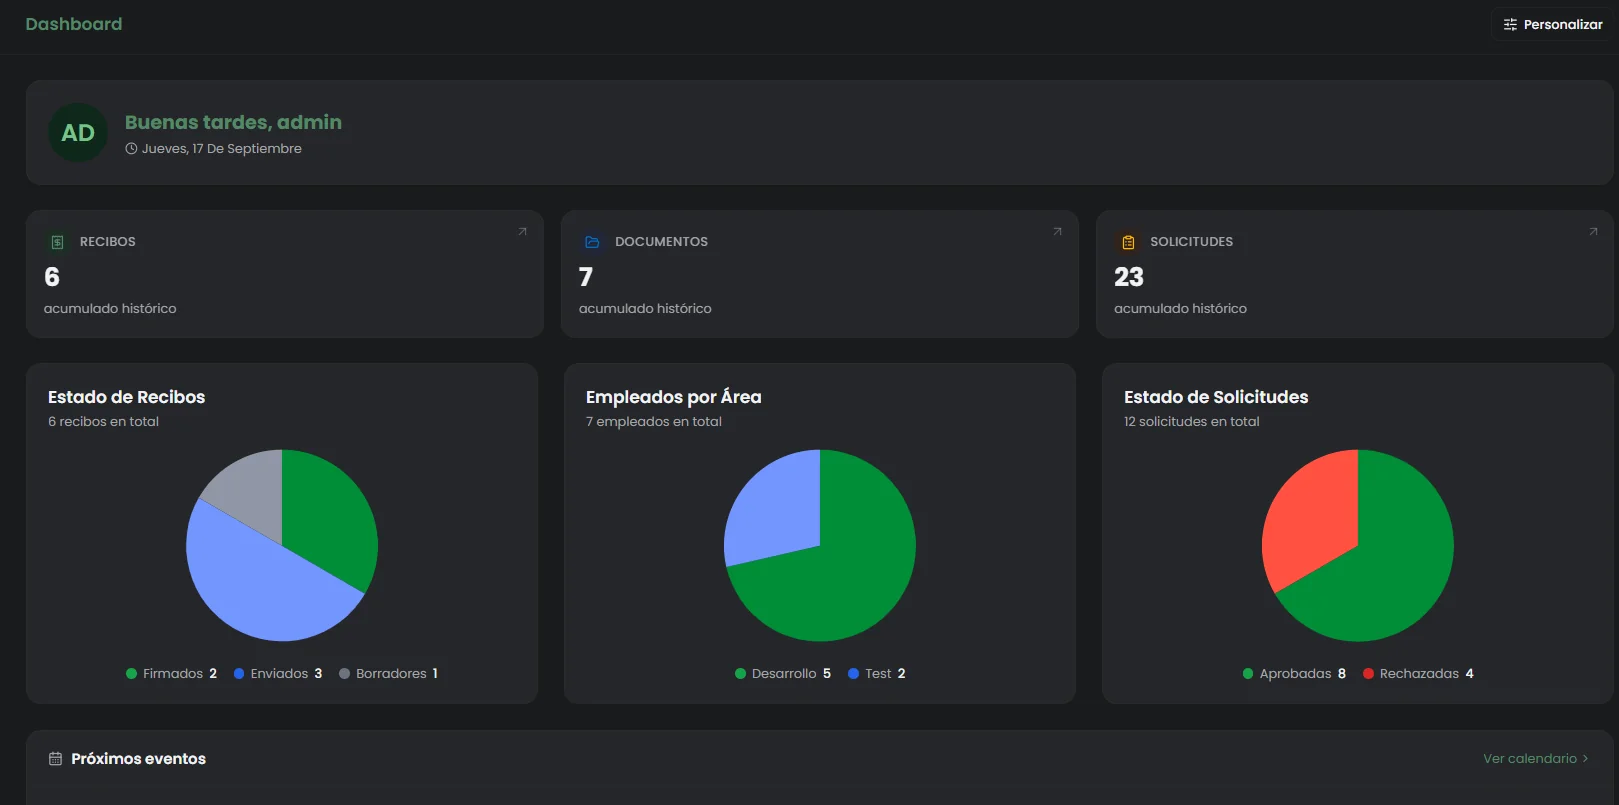This screenshot has width=1619, height=805.
Task: Click the AD user avatar
Action: pyautogui.click(x=78, y=133)
